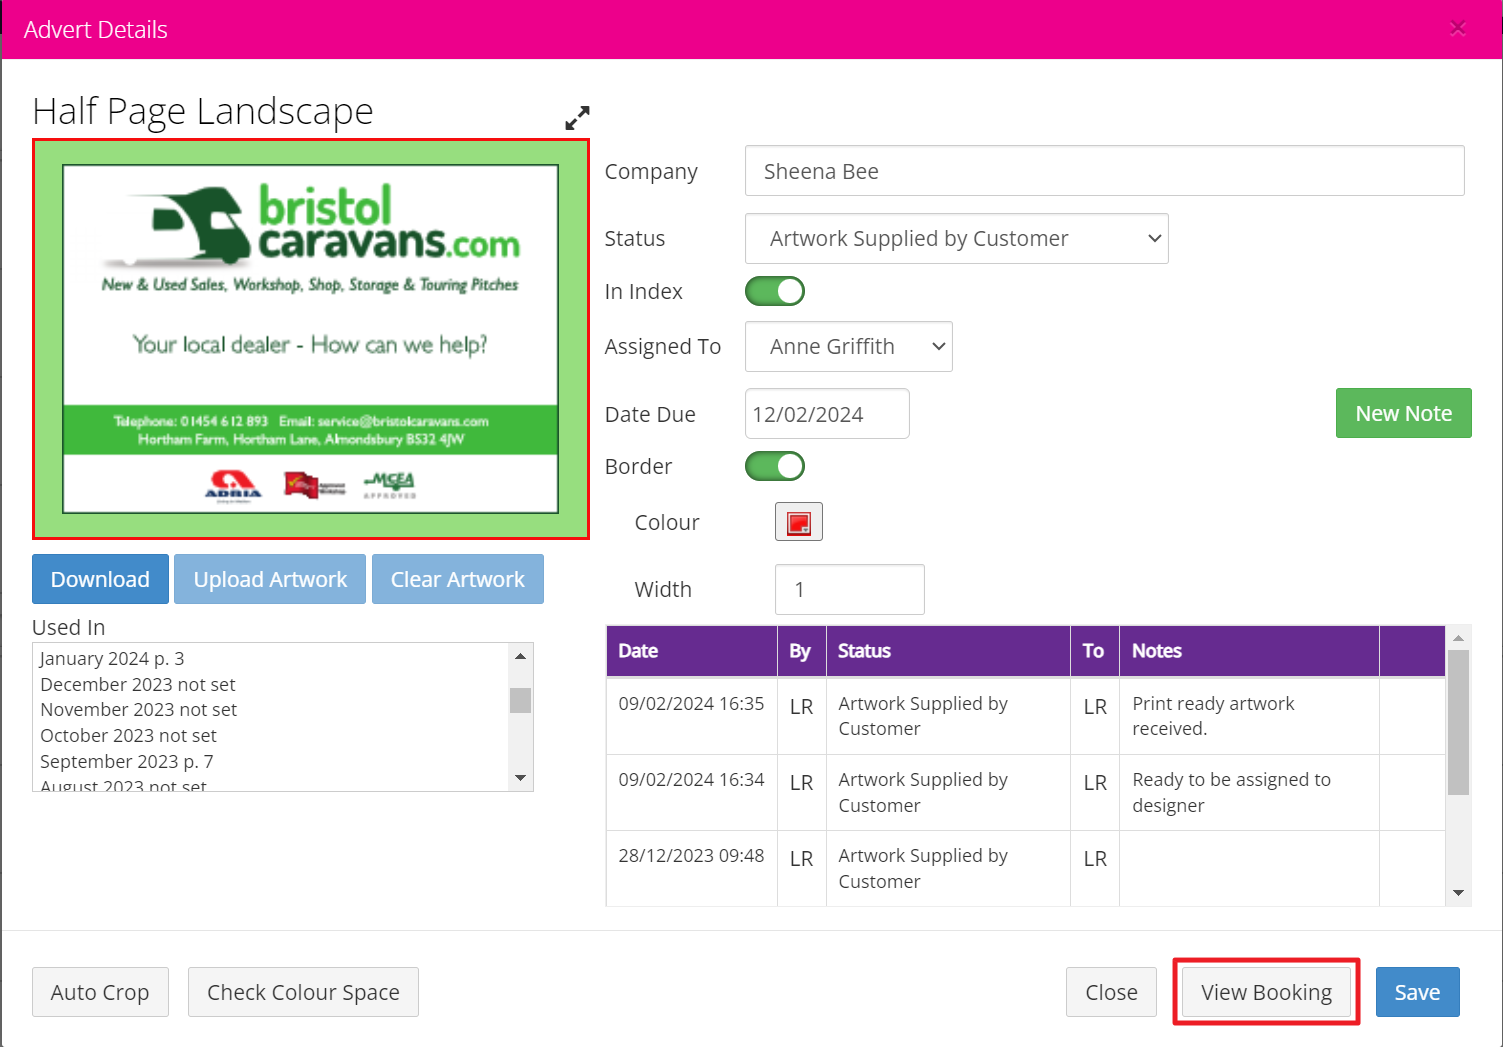Image resolution: width=1503 pixels, height=1047 pixels.
Task: Click the Date Due field
Action: [x=826, y=414]
